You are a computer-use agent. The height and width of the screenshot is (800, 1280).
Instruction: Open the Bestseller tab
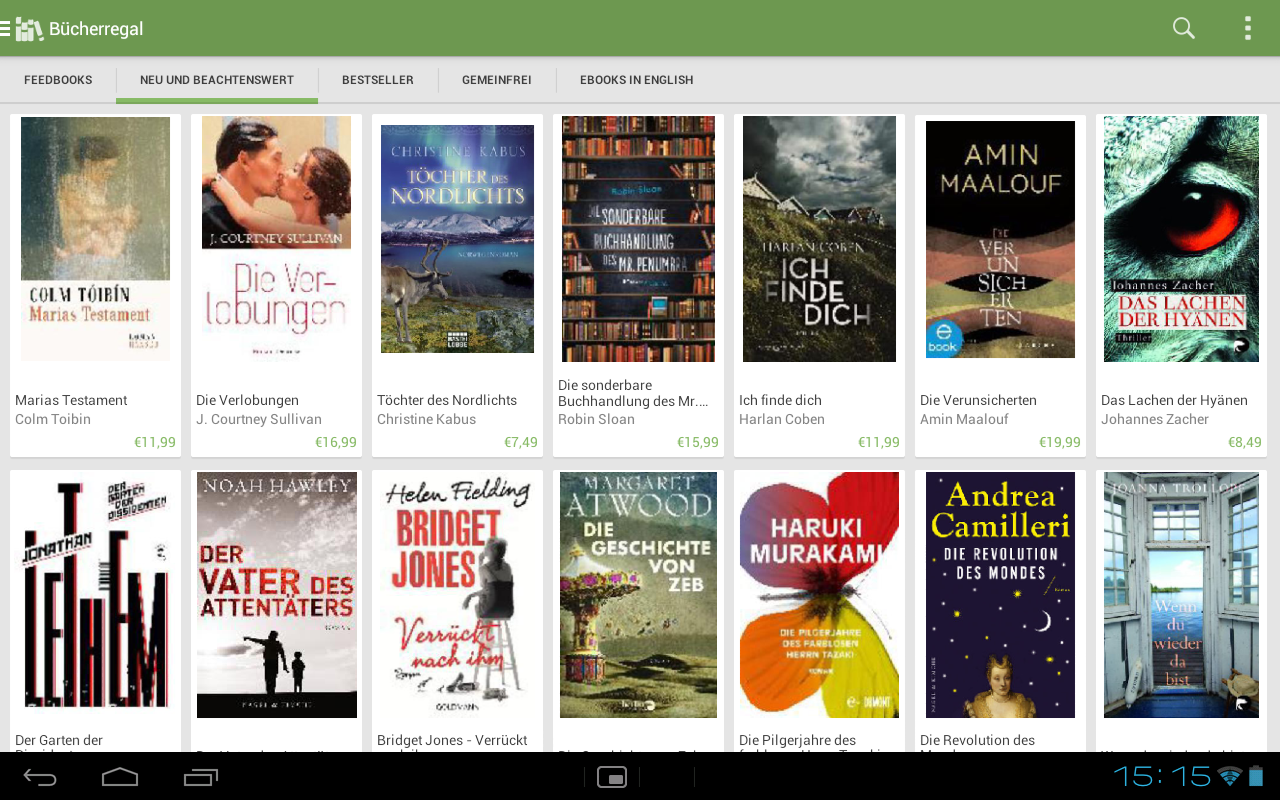[x=378, y=80]
